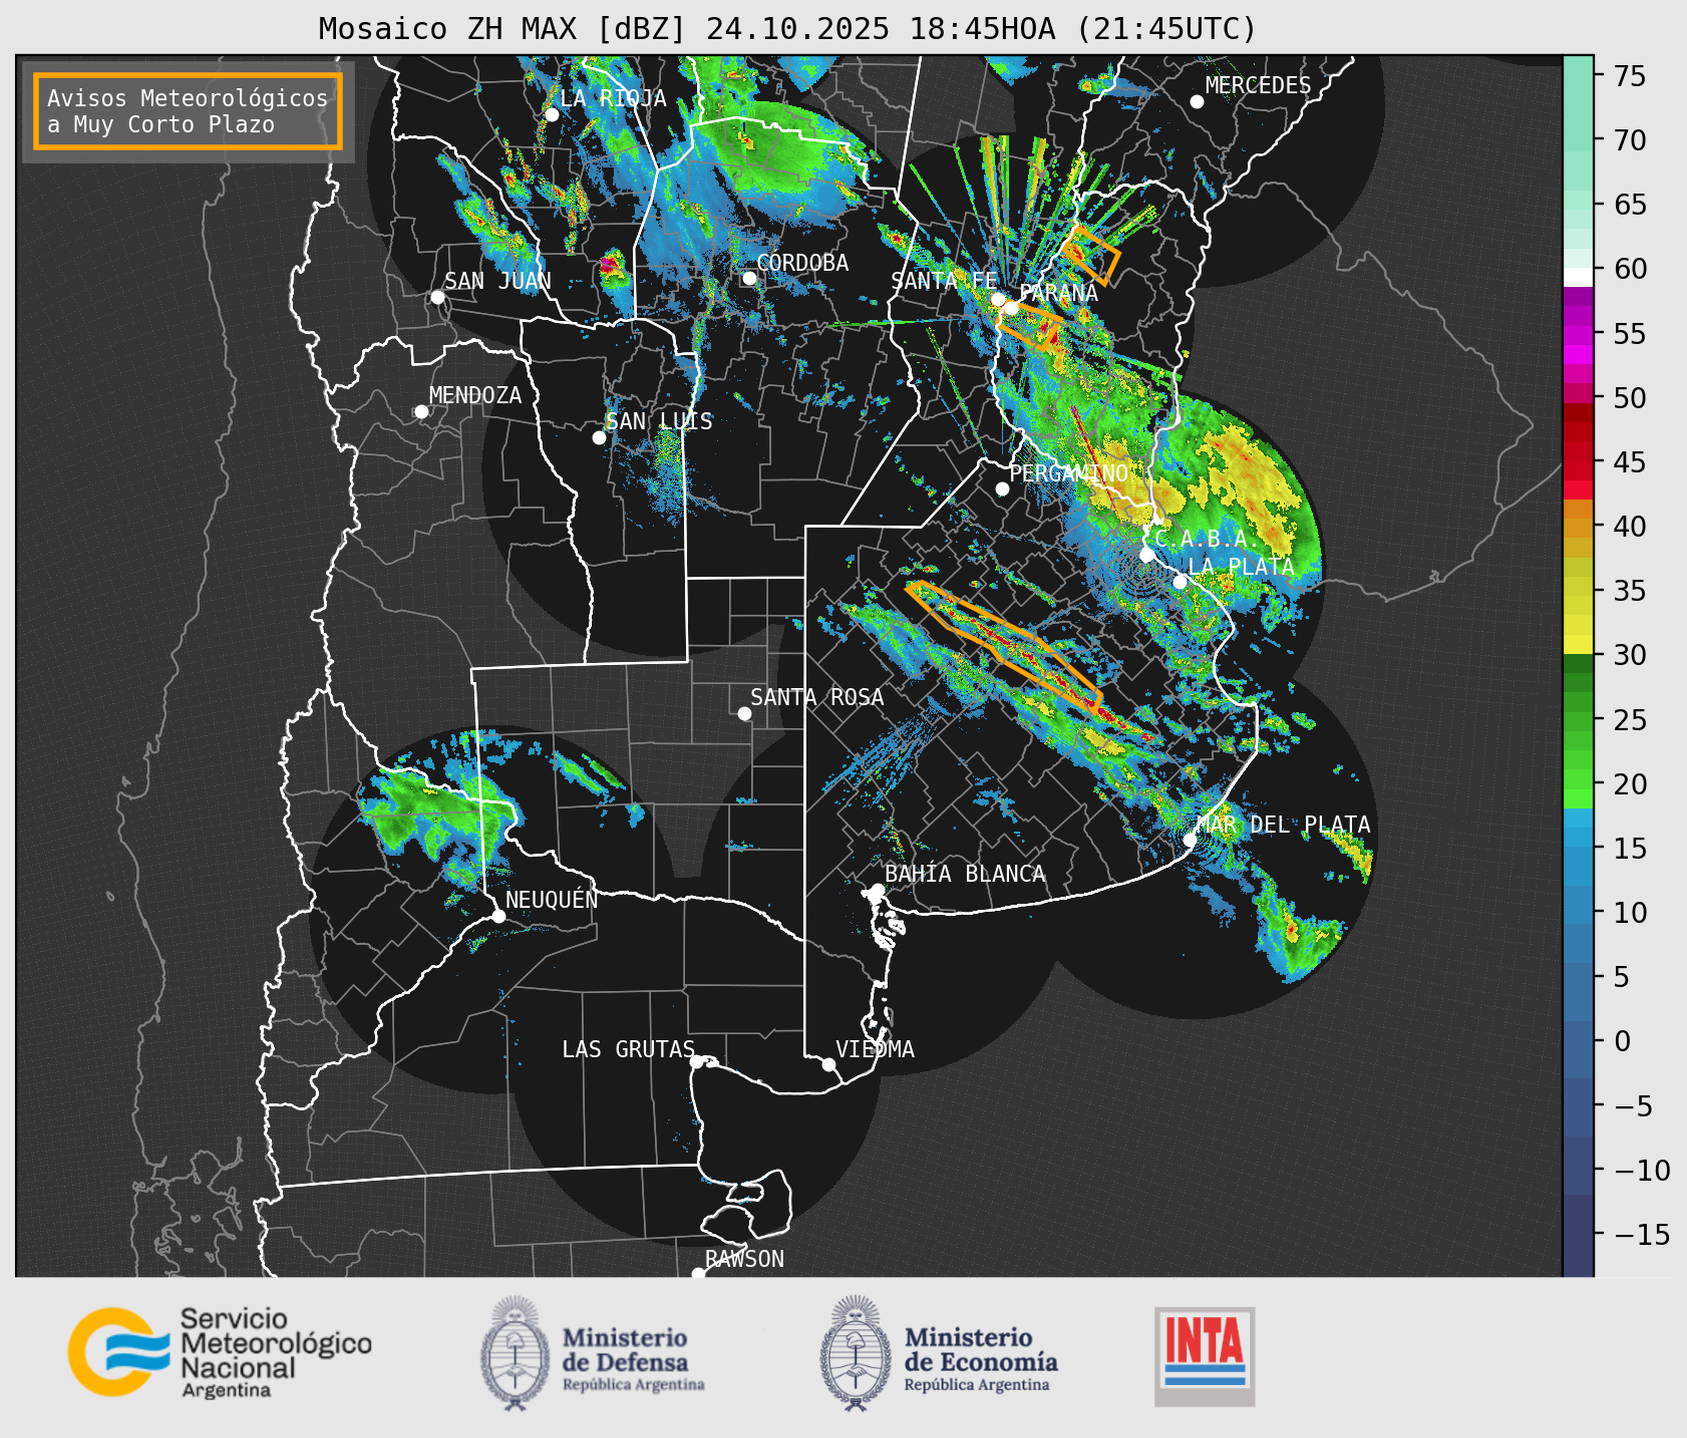Click the NEUQUÉN city marker
1687x1438 pixels.
tap(498, 916)
